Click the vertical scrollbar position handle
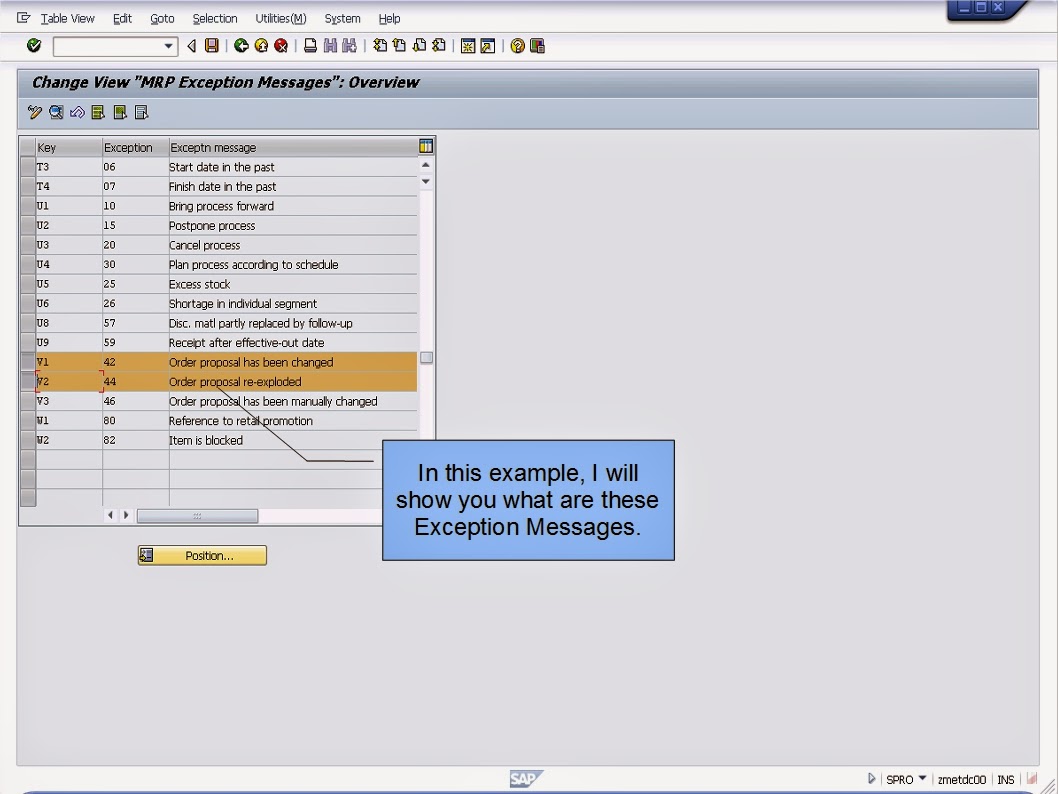1058x794 pixels. point(426,358)
